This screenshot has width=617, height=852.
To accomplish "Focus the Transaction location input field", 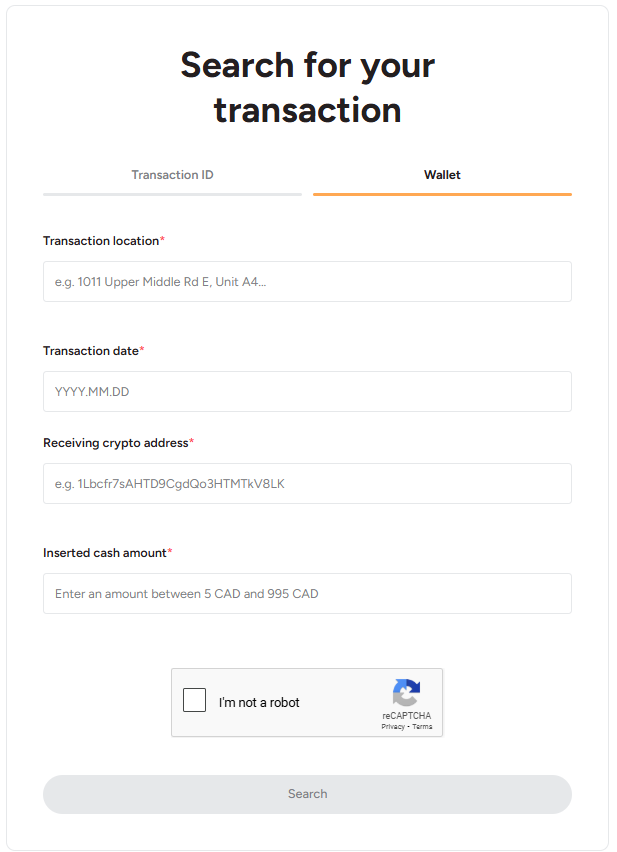I will coord(307,281).
